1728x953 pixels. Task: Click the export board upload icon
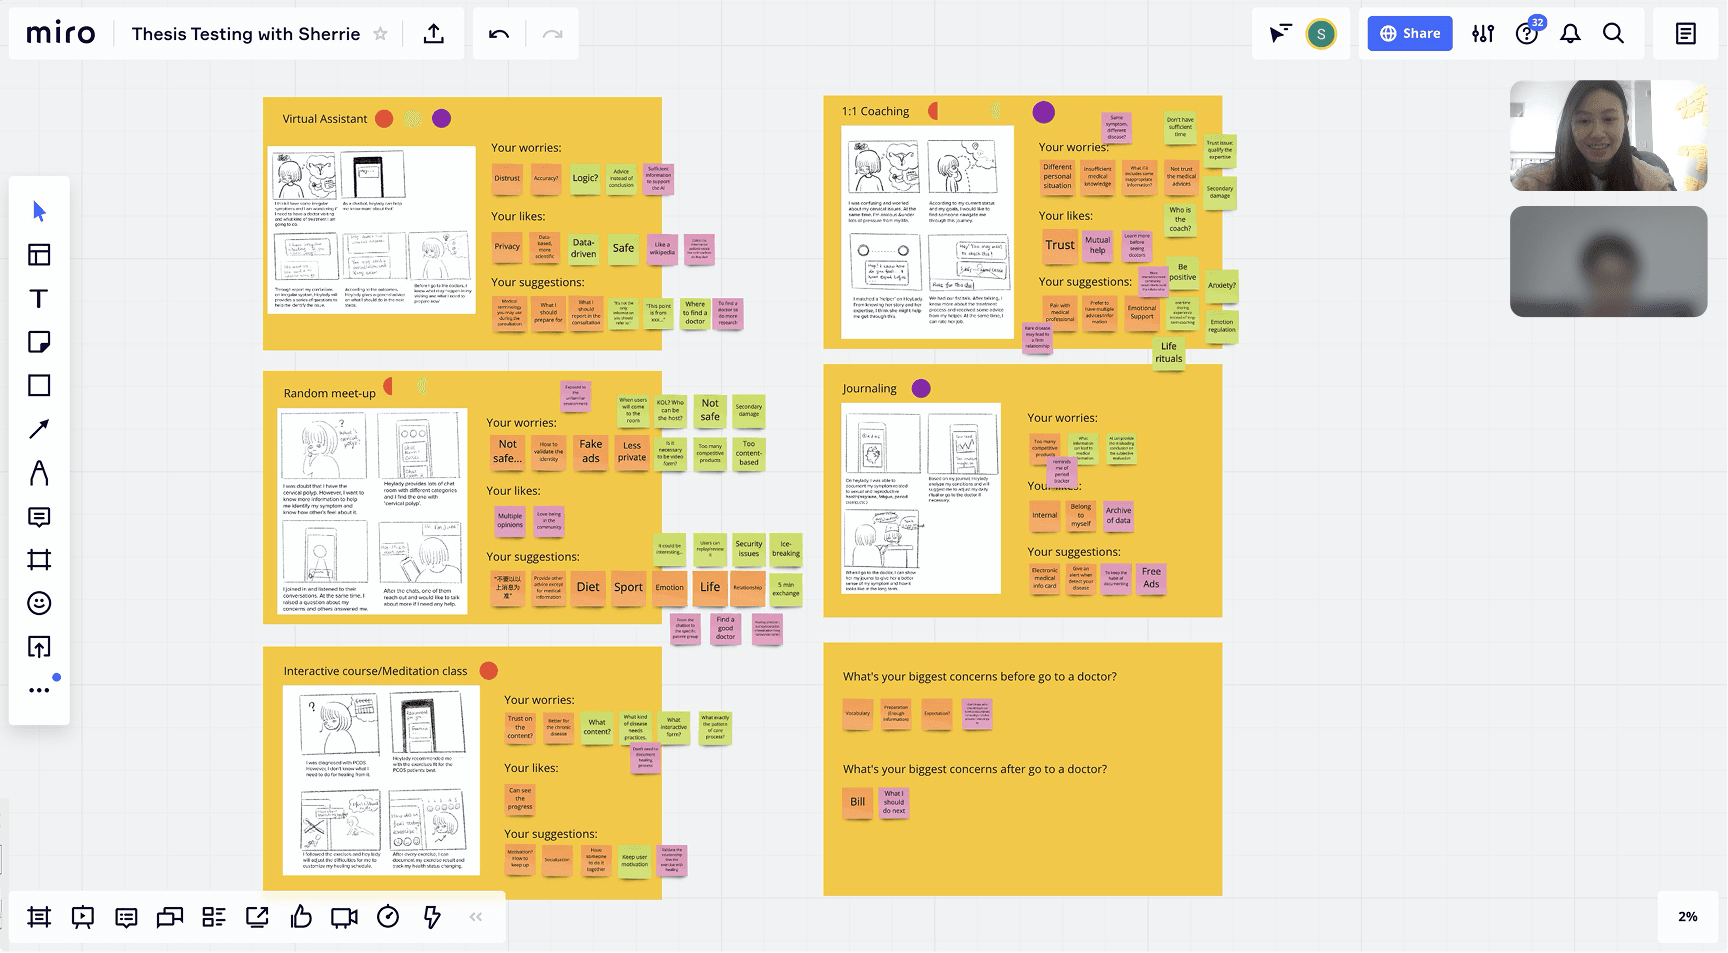coord(434,34)
